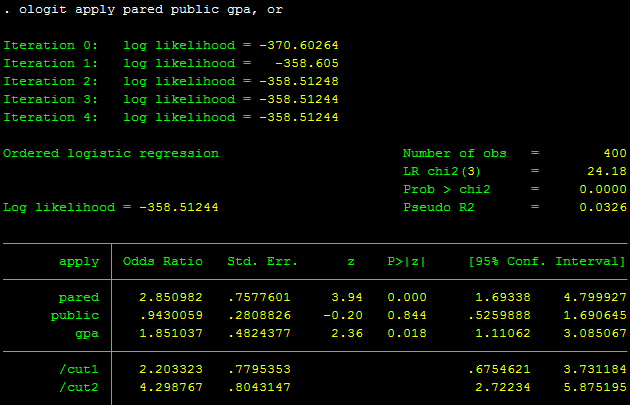Click the Std. Err. column header
Screen dimensions: 630x405
(258, 262)
